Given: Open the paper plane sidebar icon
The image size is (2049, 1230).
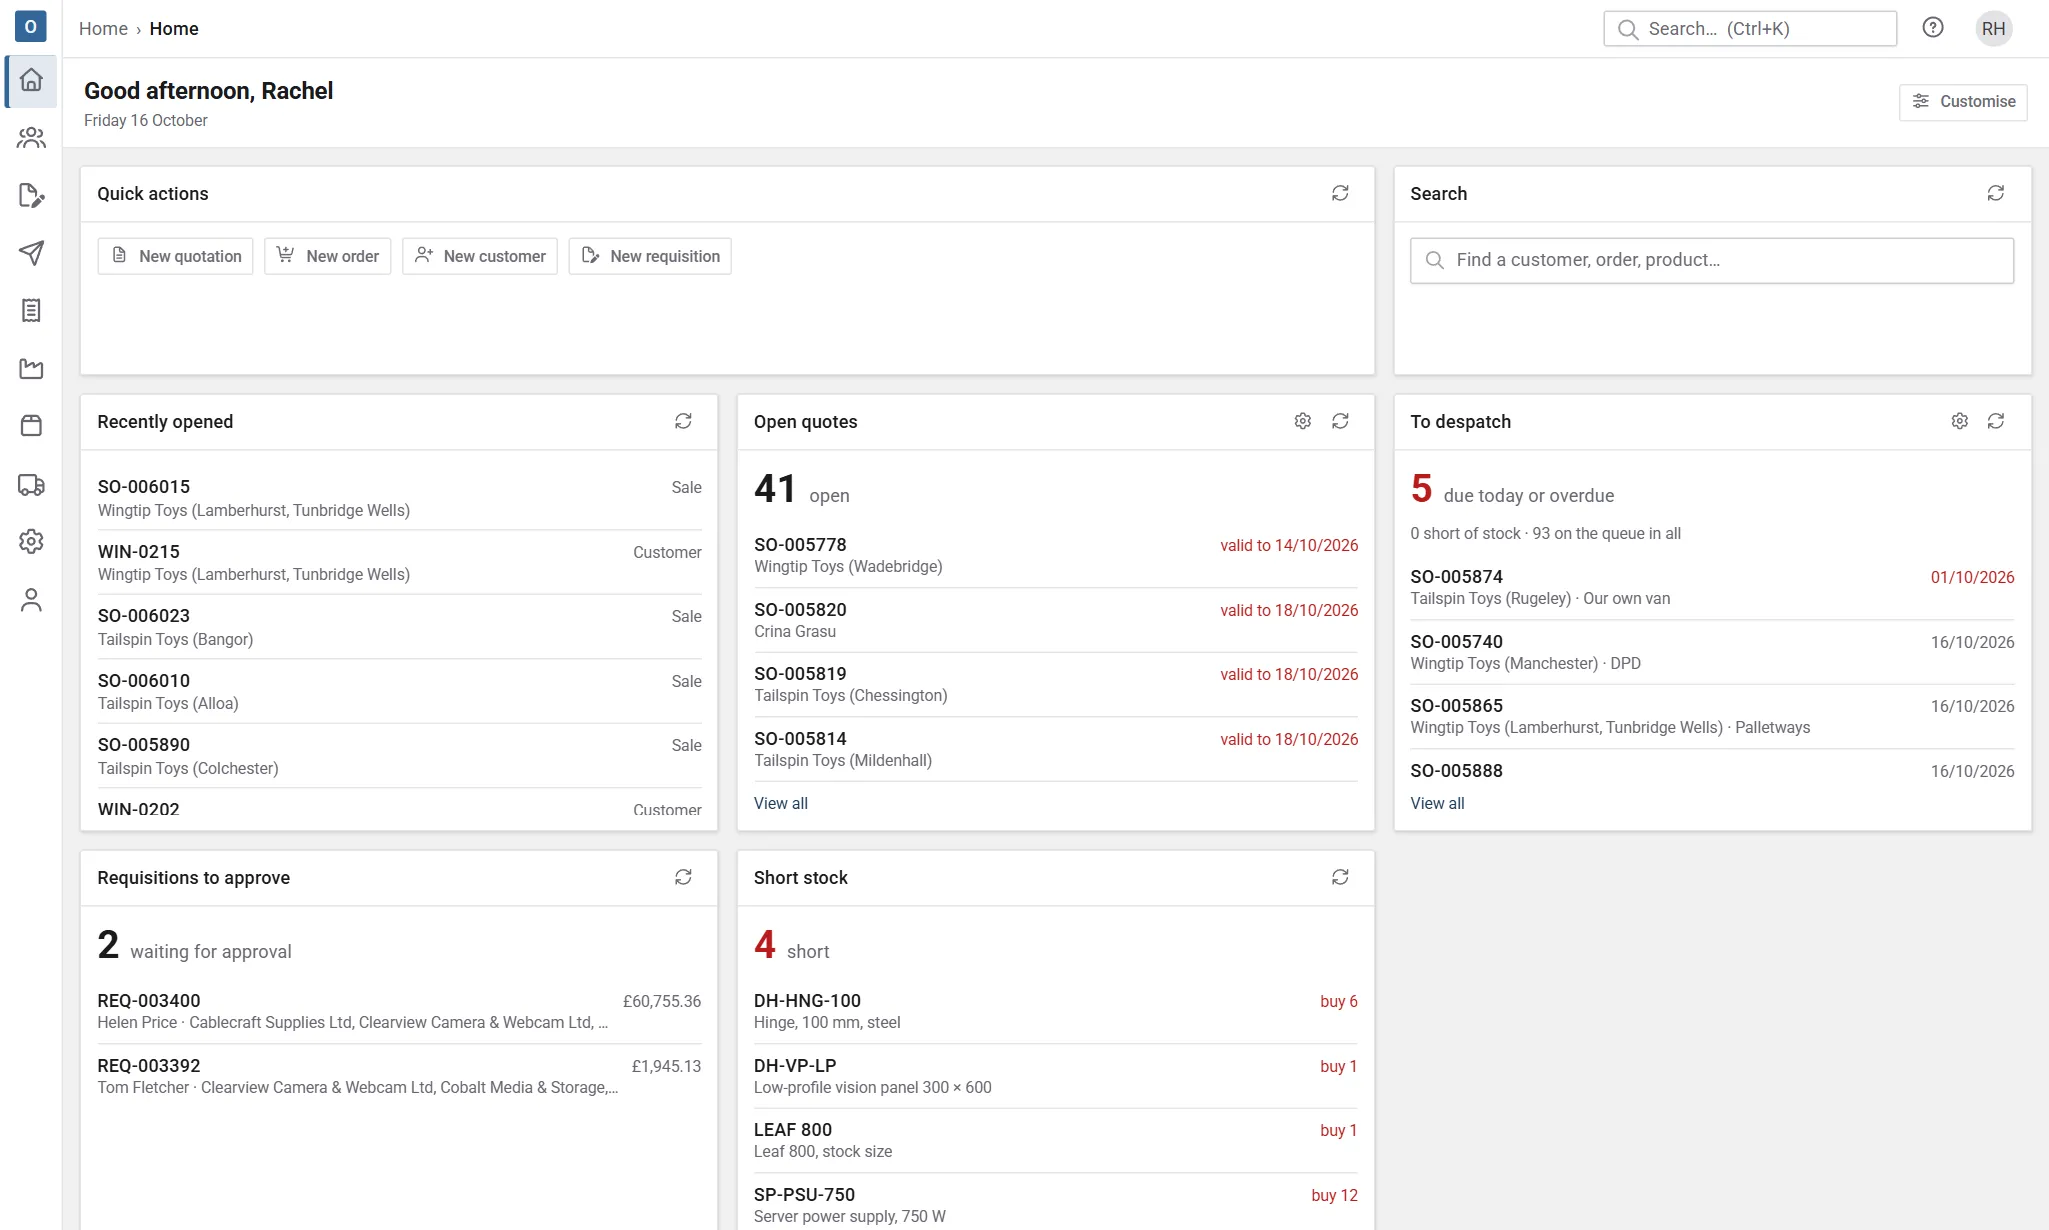Looking at the screenshot, I should pyautogui.click(x=31, y=253).
